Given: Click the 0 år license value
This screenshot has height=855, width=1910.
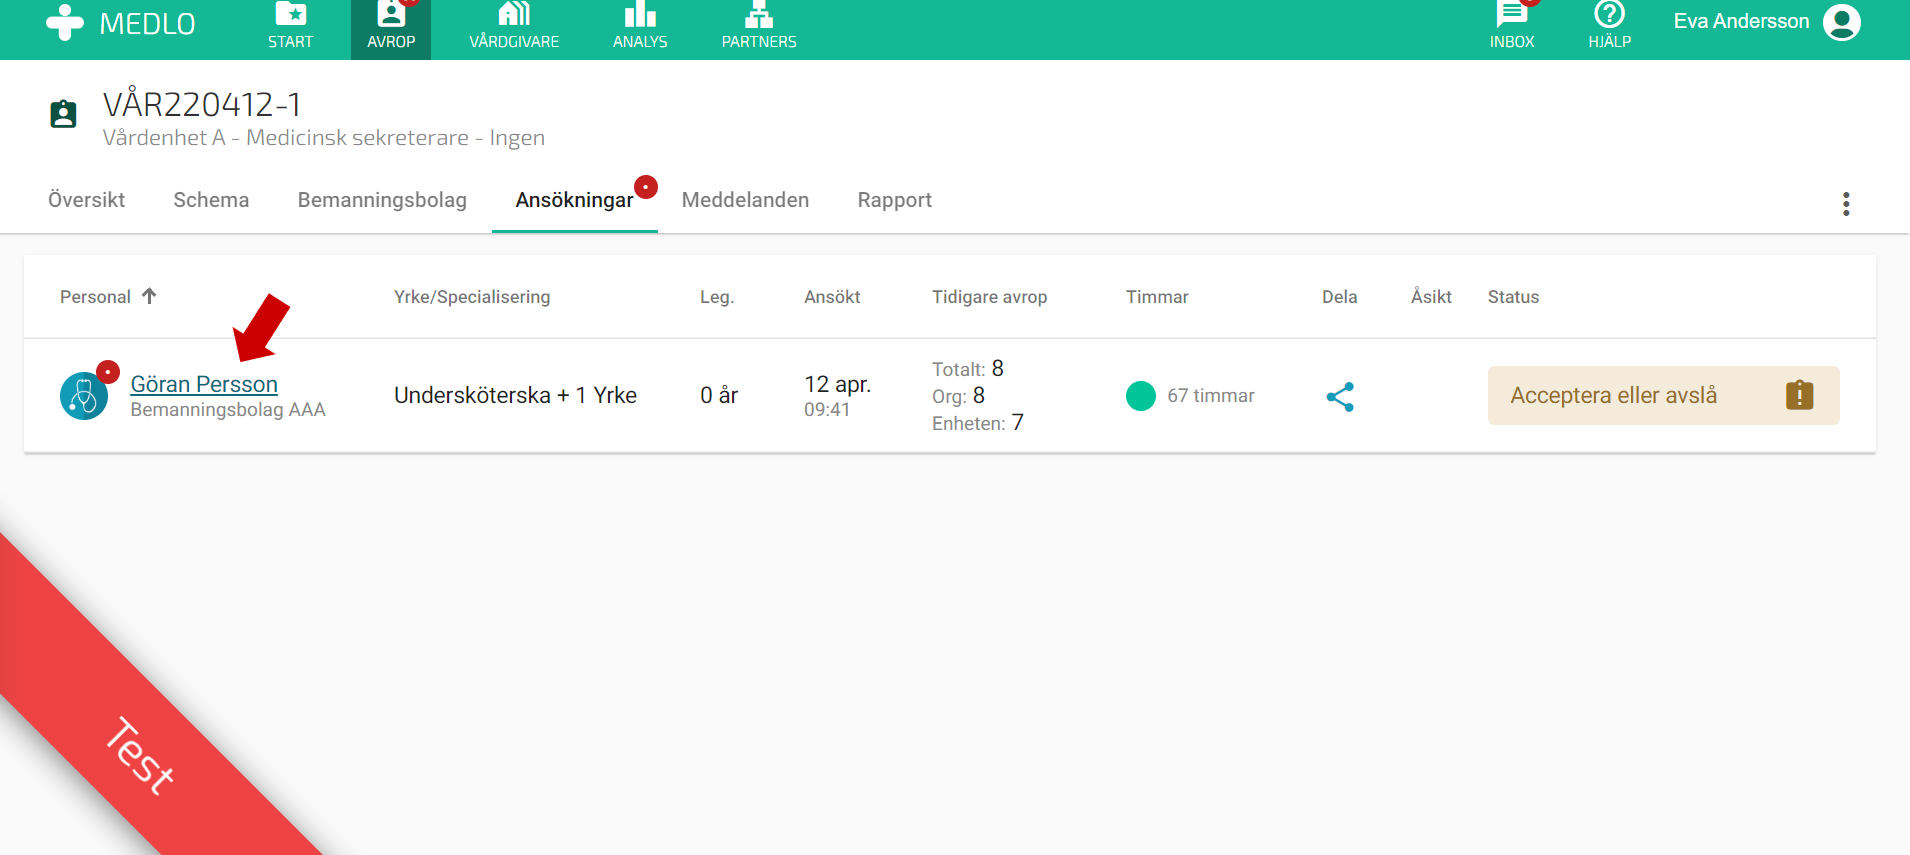Looking at the screenshot, I should point(719,395).
